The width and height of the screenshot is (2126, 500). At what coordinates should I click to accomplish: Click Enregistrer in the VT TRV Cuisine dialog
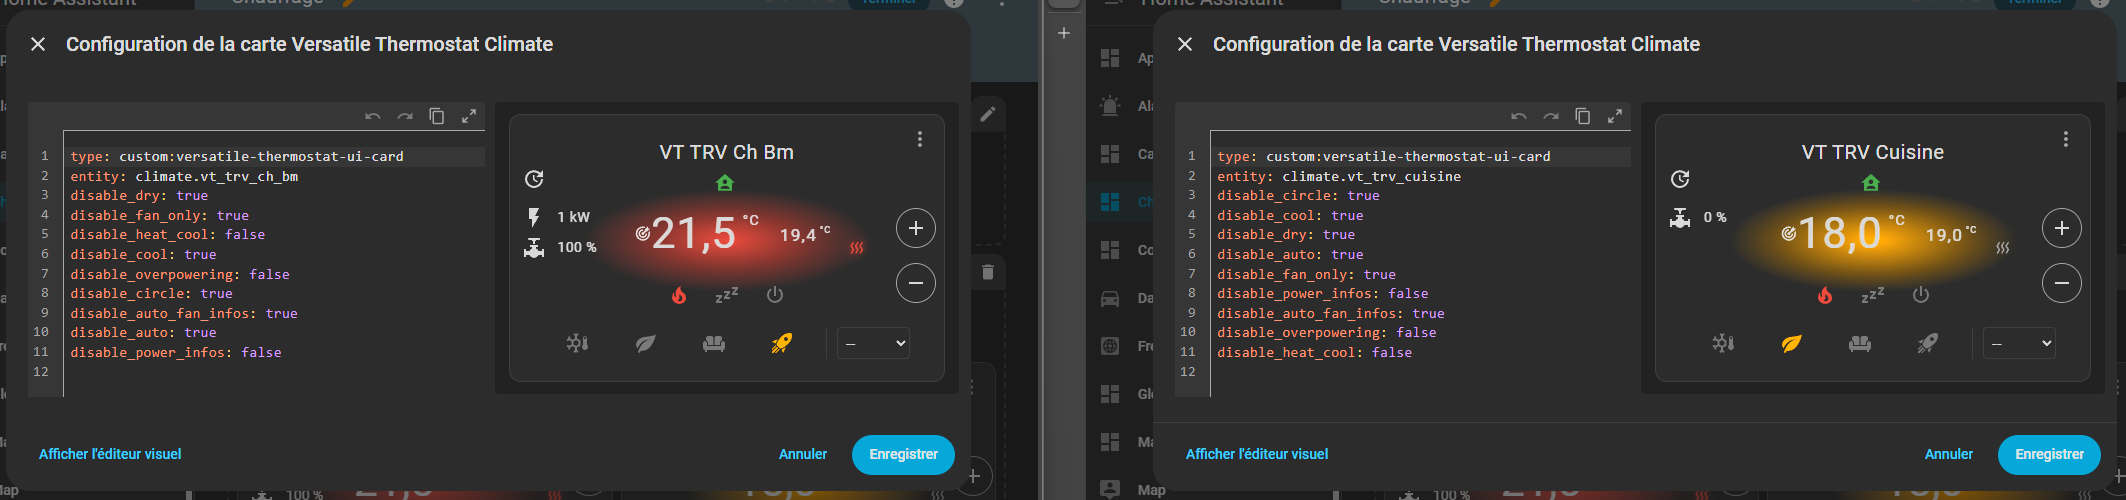pyautogui.click(x=2049, y=454)
